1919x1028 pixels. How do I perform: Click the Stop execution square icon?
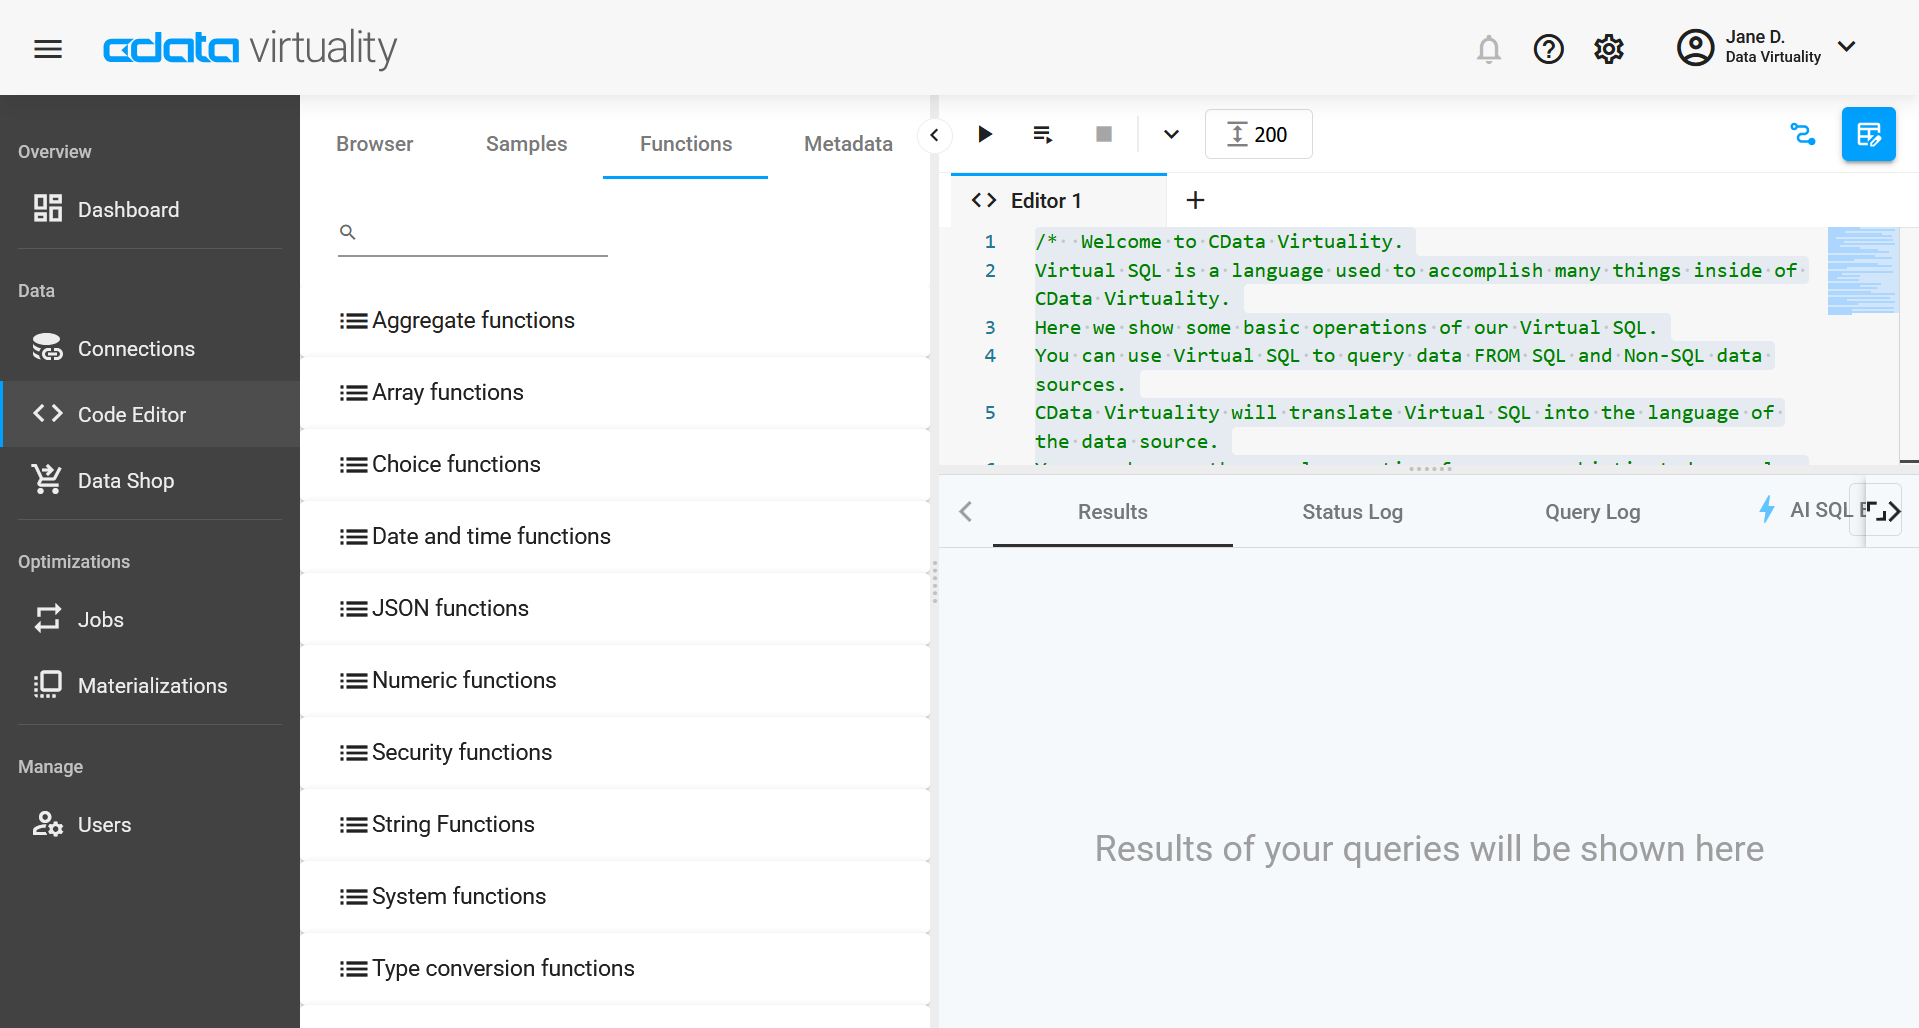pos(1103,134)
